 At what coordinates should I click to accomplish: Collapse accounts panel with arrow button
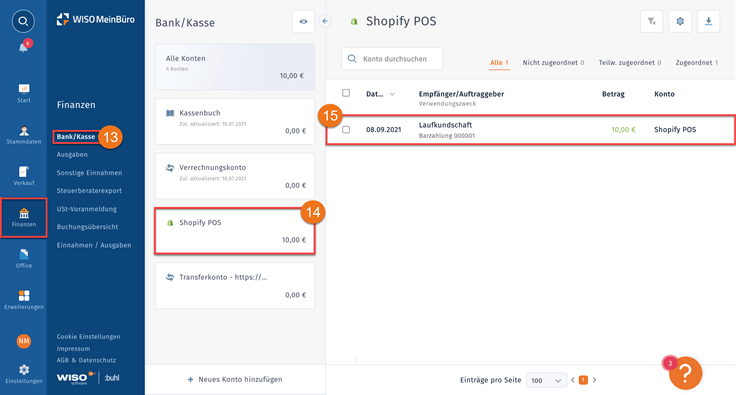point(325,21)
